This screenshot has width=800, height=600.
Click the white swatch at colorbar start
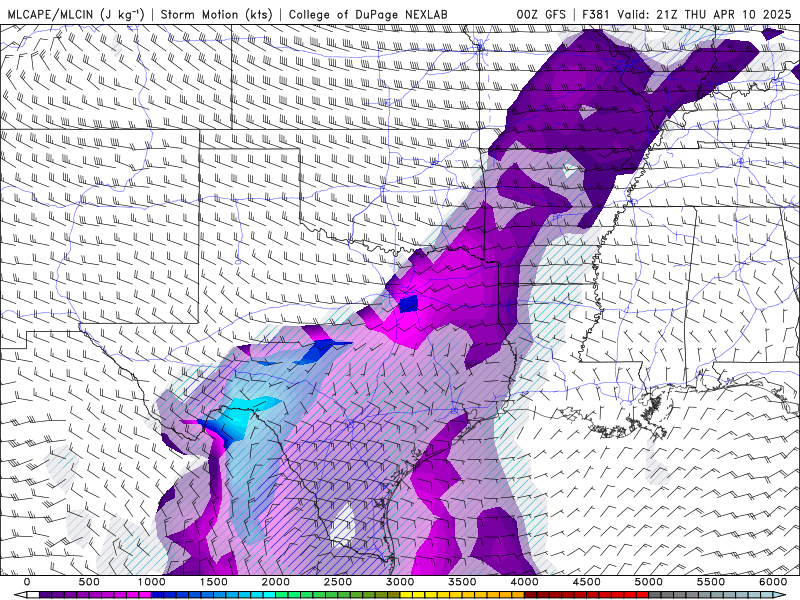pos(33,594)
